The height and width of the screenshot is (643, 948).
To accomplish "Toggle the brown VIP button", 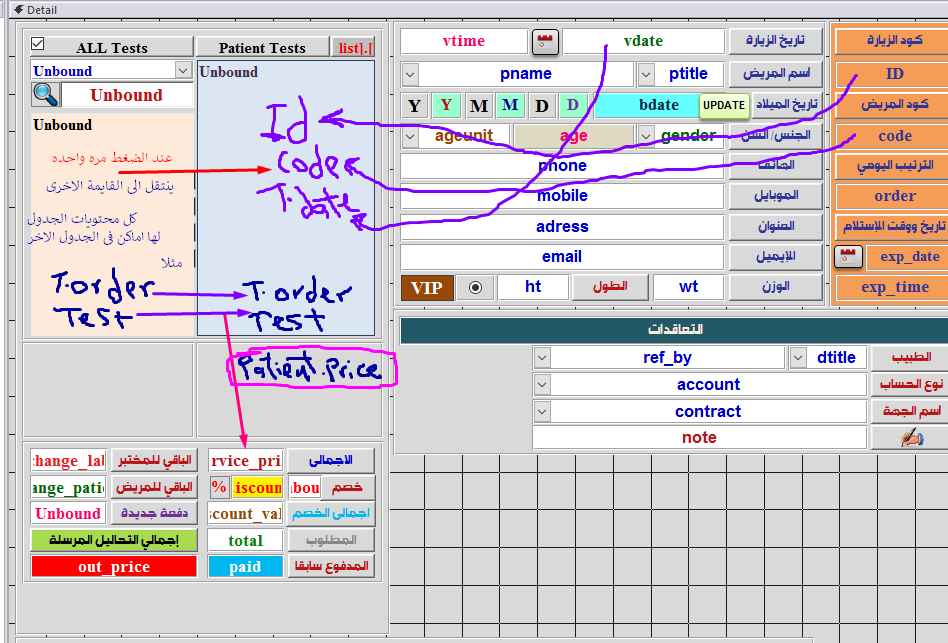I will pos(426,288).
